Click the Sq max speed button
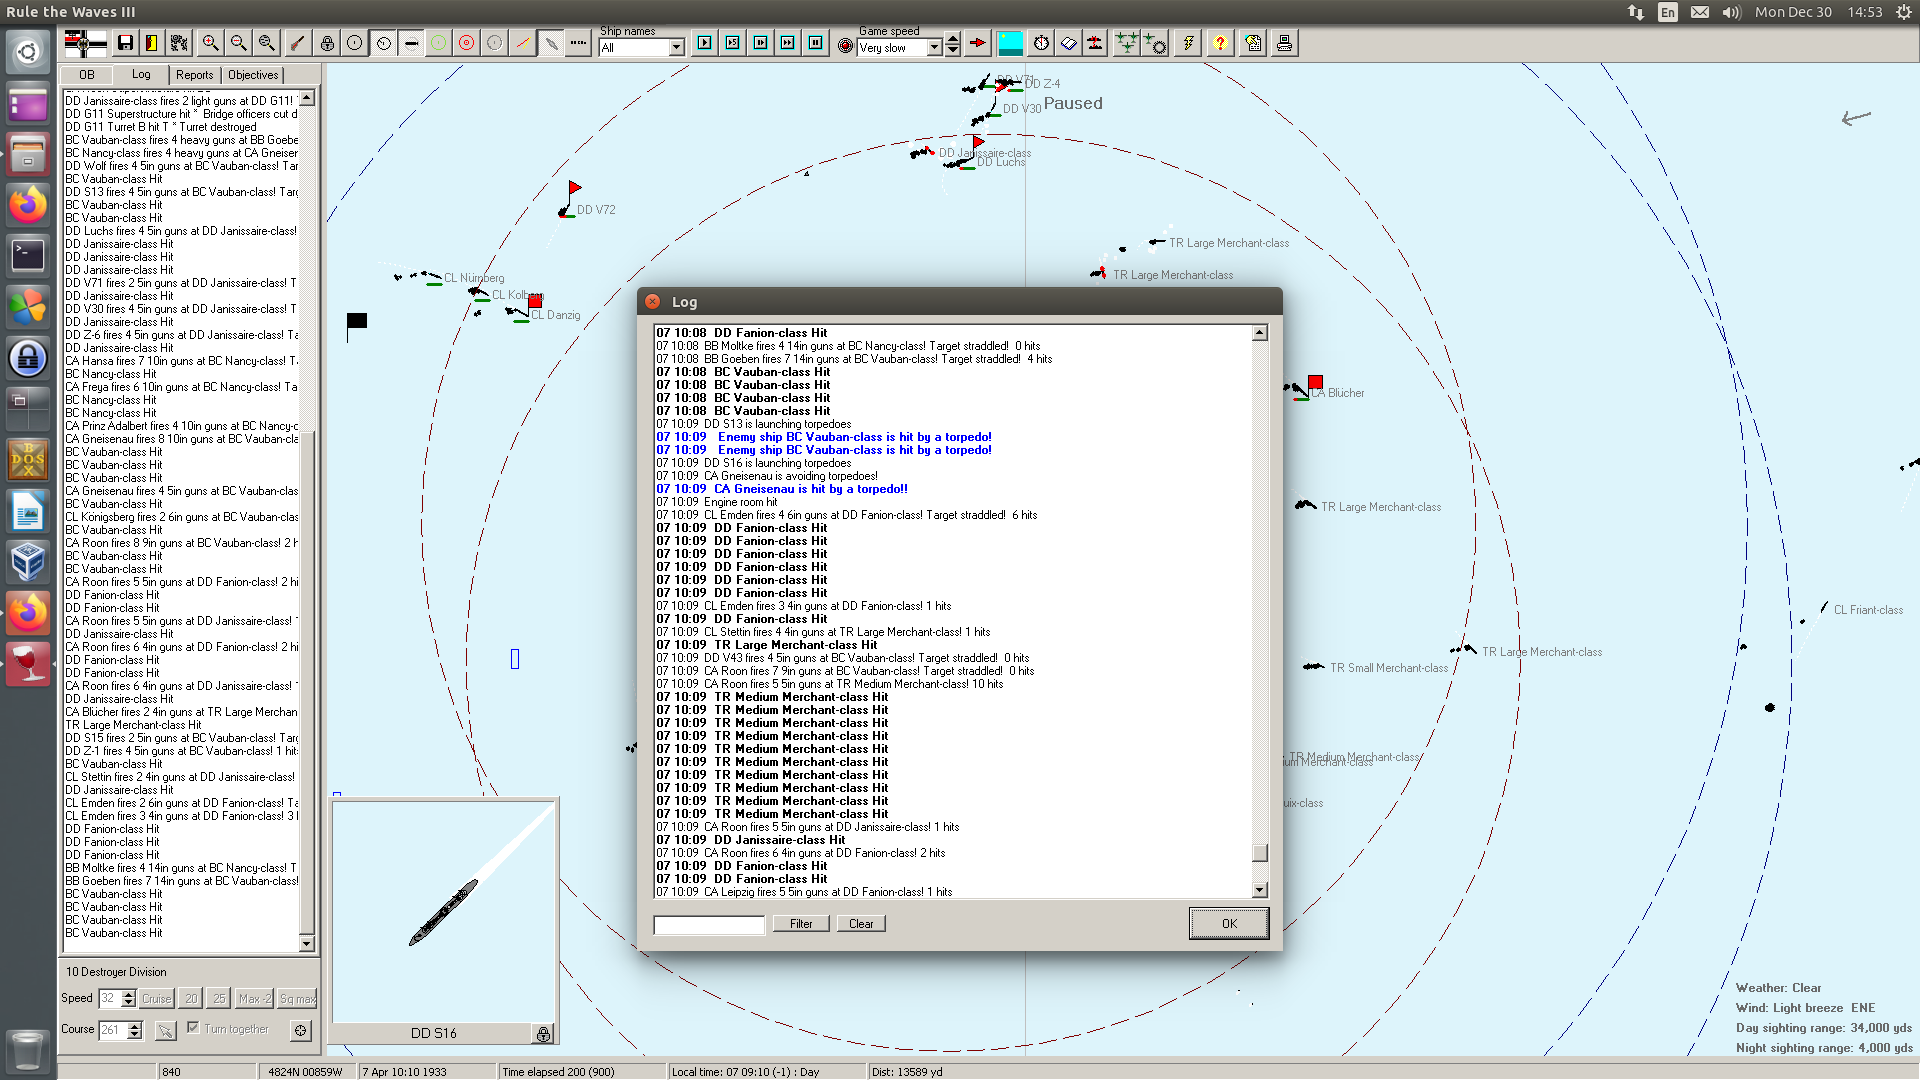Viewport: 1920px width, 1080px height. pyautogui.click(x=297, y=998)
